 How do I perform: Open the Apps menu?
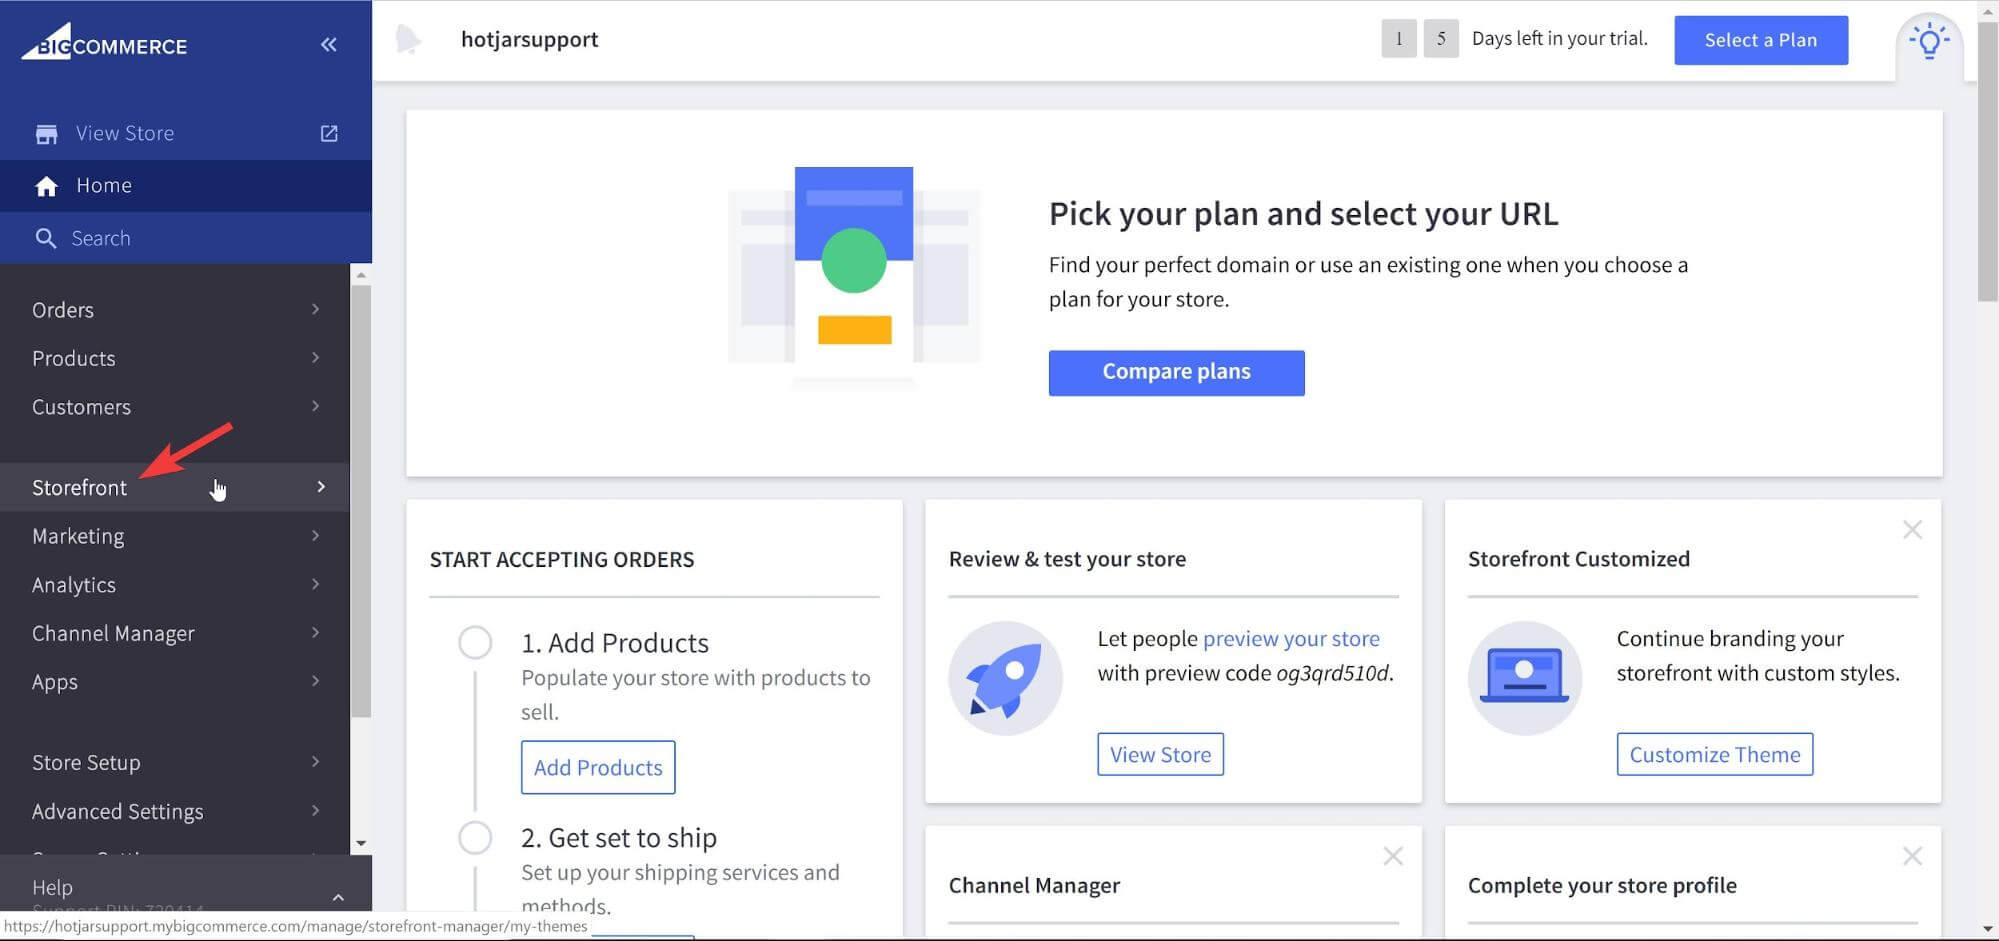click(x=175, y=681)
